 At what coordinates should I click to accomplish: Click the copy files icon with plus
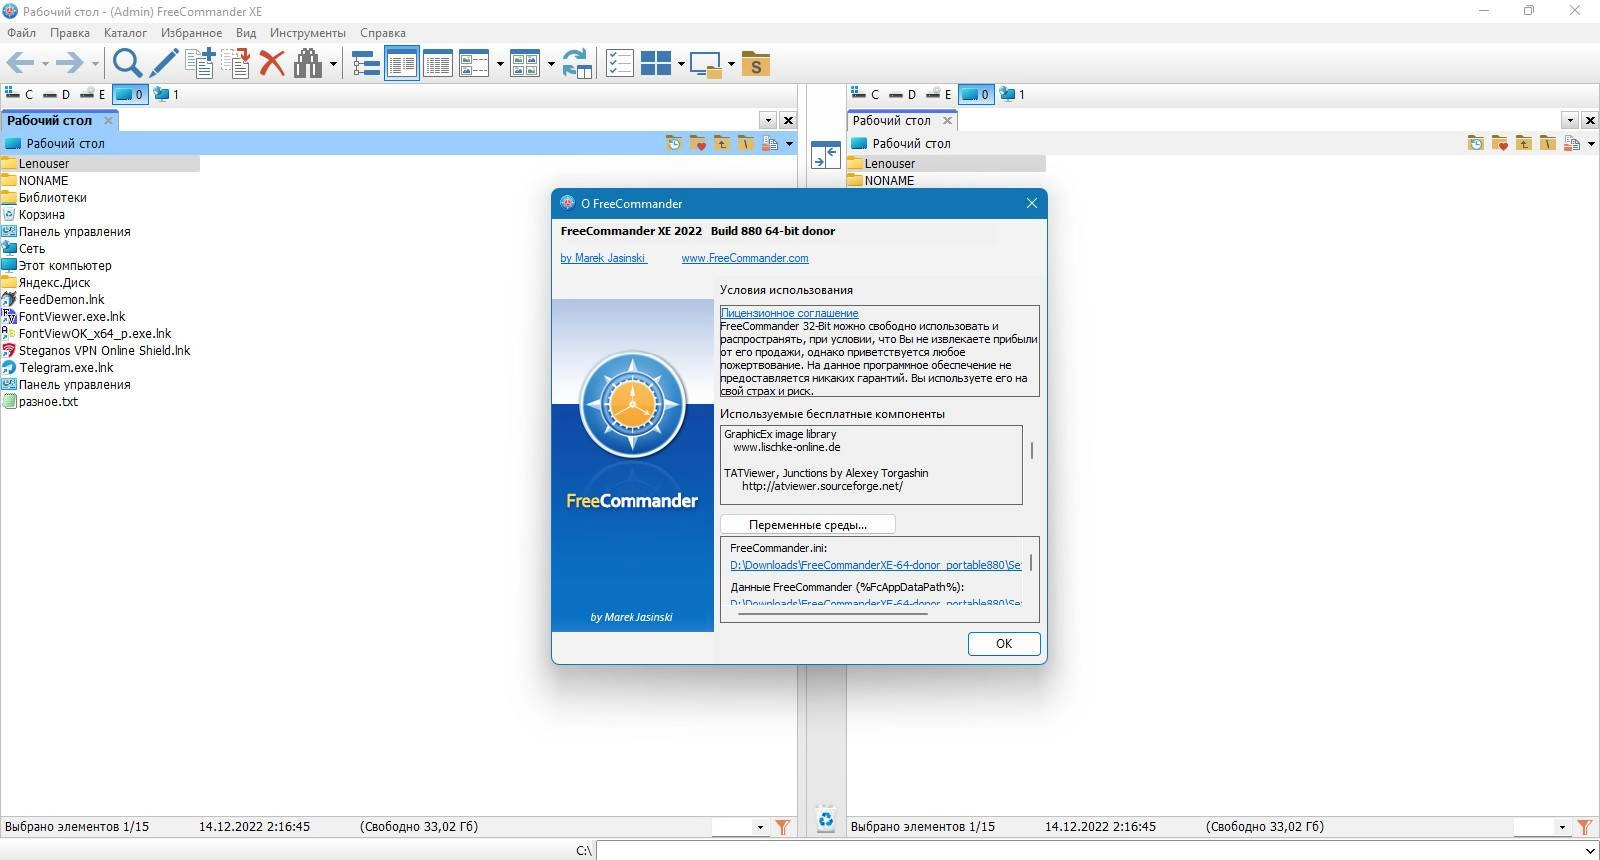[200, 64]
